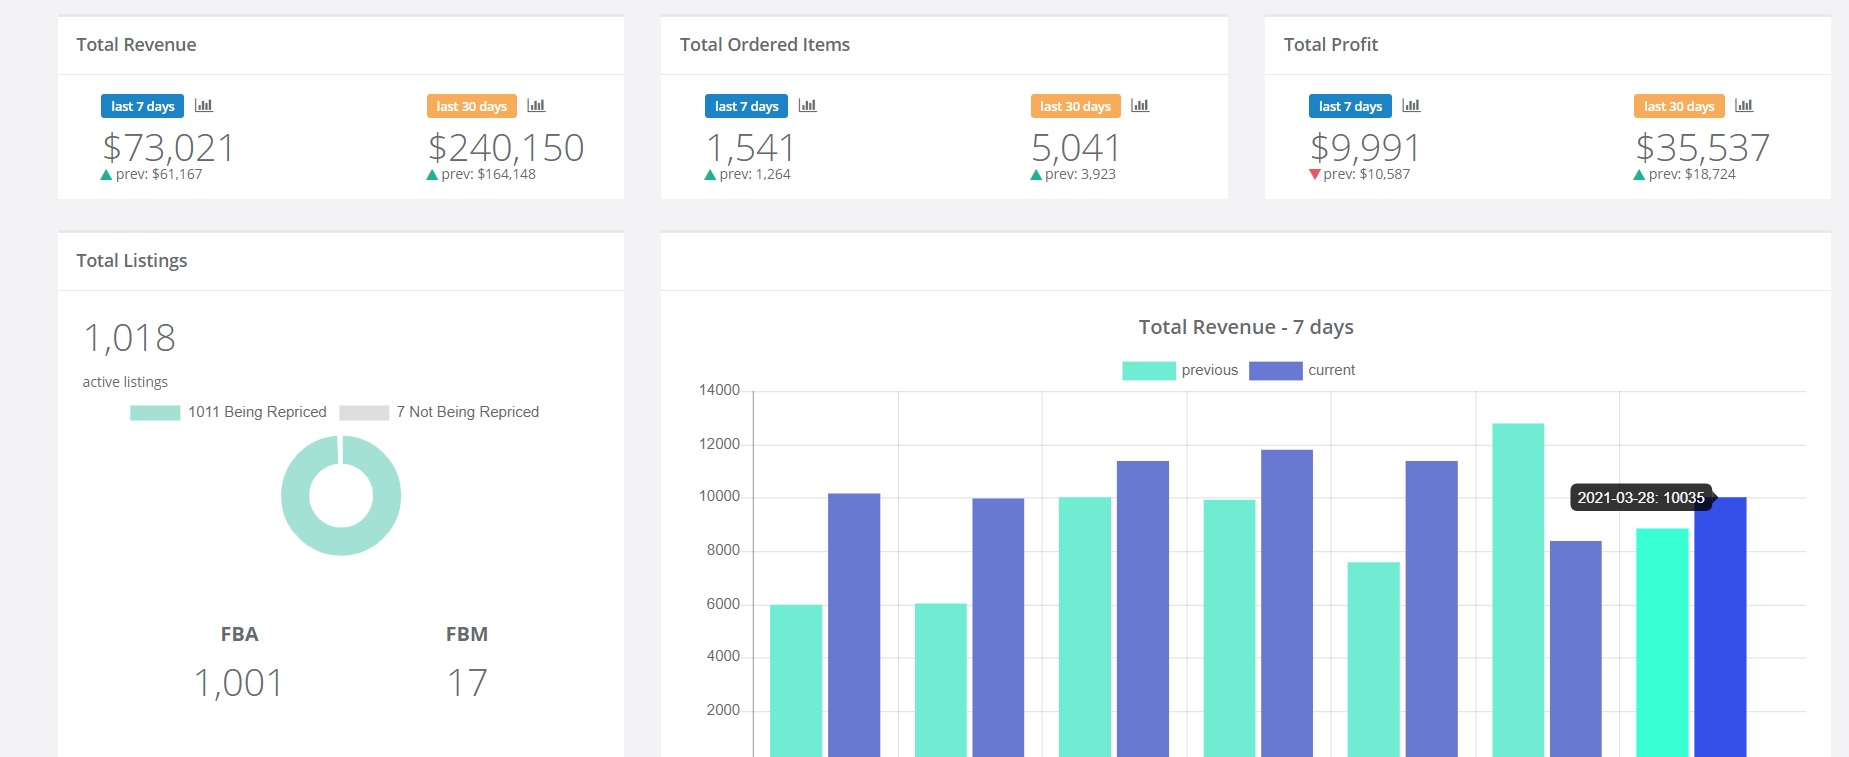Open chart icon beside Revenue last 30 days
The image size is (1849, 757).
coord(536,105)
